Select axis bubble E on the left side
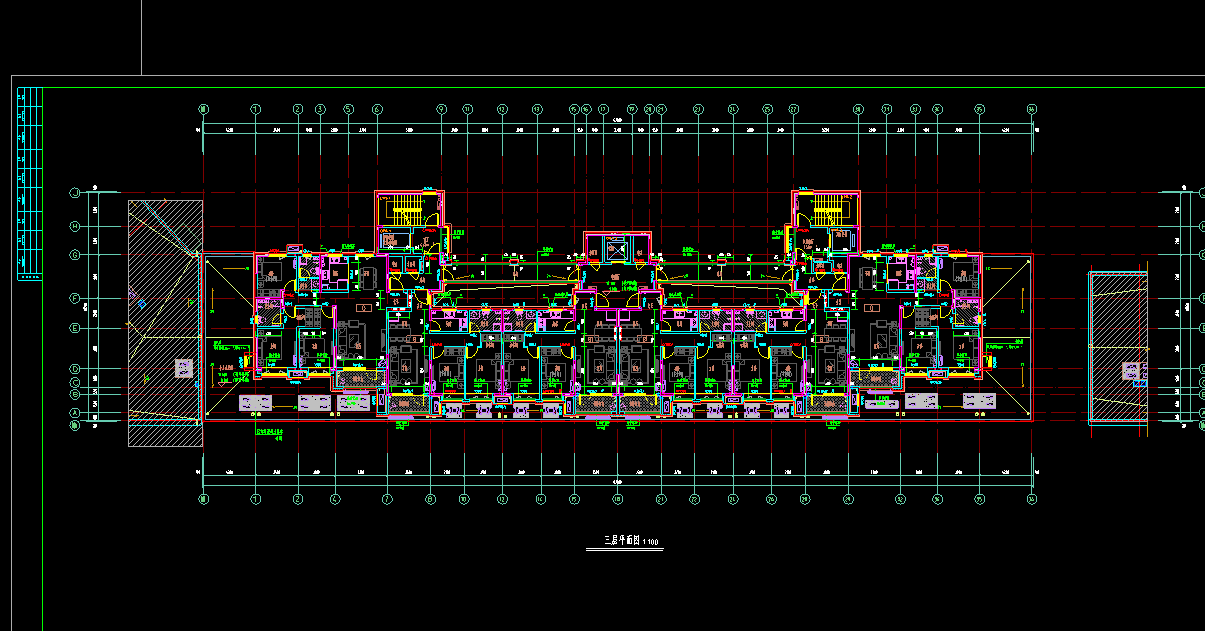Screen dimensions: 1205x631 (74, 328)
